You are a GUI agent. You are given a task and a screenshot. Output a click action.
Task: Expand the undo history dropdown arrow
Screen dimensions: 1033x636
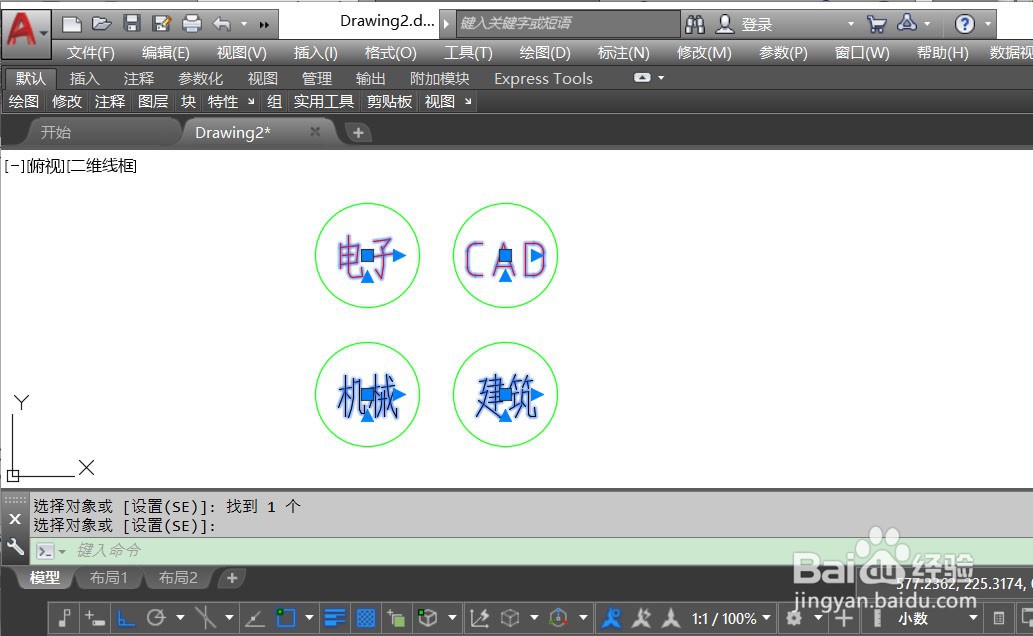244,24
